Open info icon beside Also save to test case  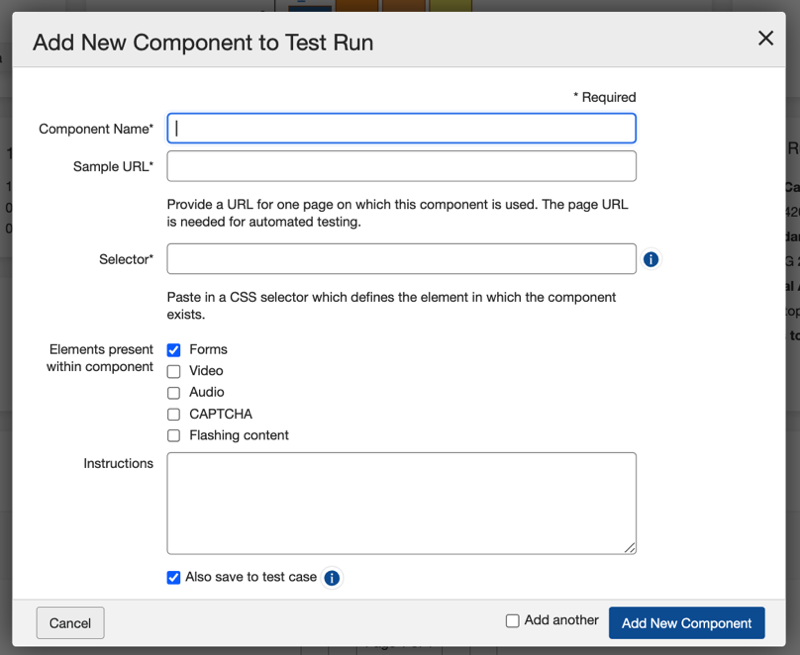pyautogui.click(x=332, y=578)
